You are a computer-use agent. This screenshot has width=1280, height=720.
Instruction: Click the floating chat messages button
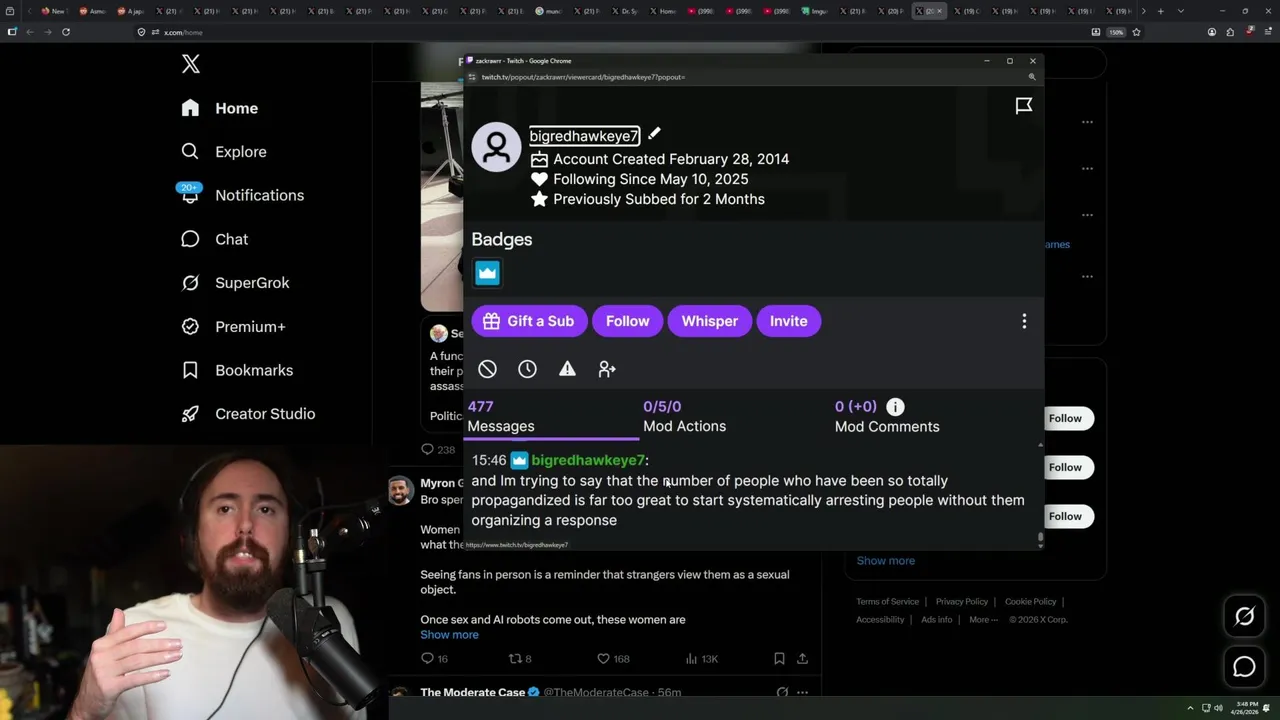pyautogui.click(x=1244, y=667)
